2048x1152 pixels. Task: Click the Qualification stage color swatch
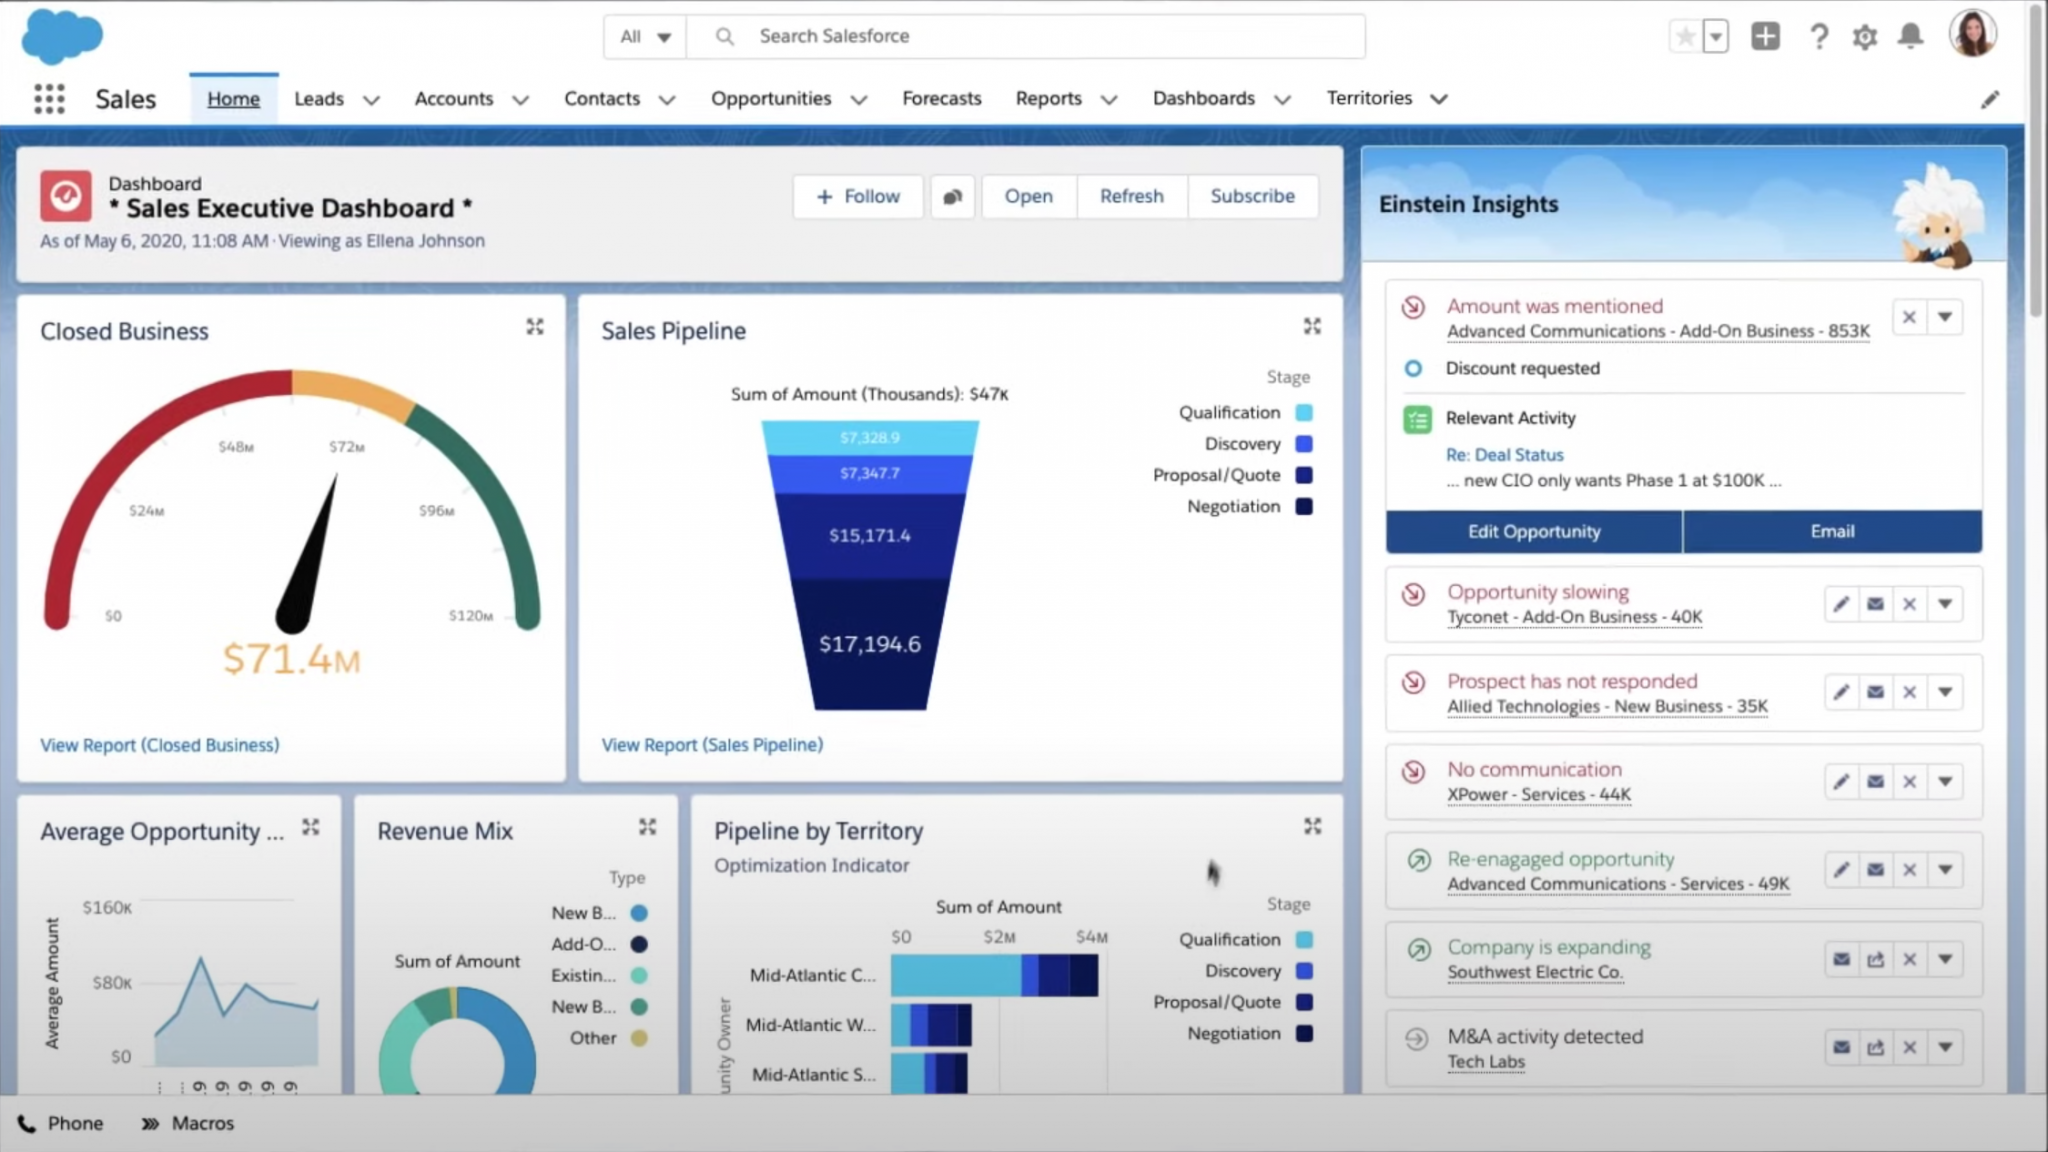[x=1304, y=413]
